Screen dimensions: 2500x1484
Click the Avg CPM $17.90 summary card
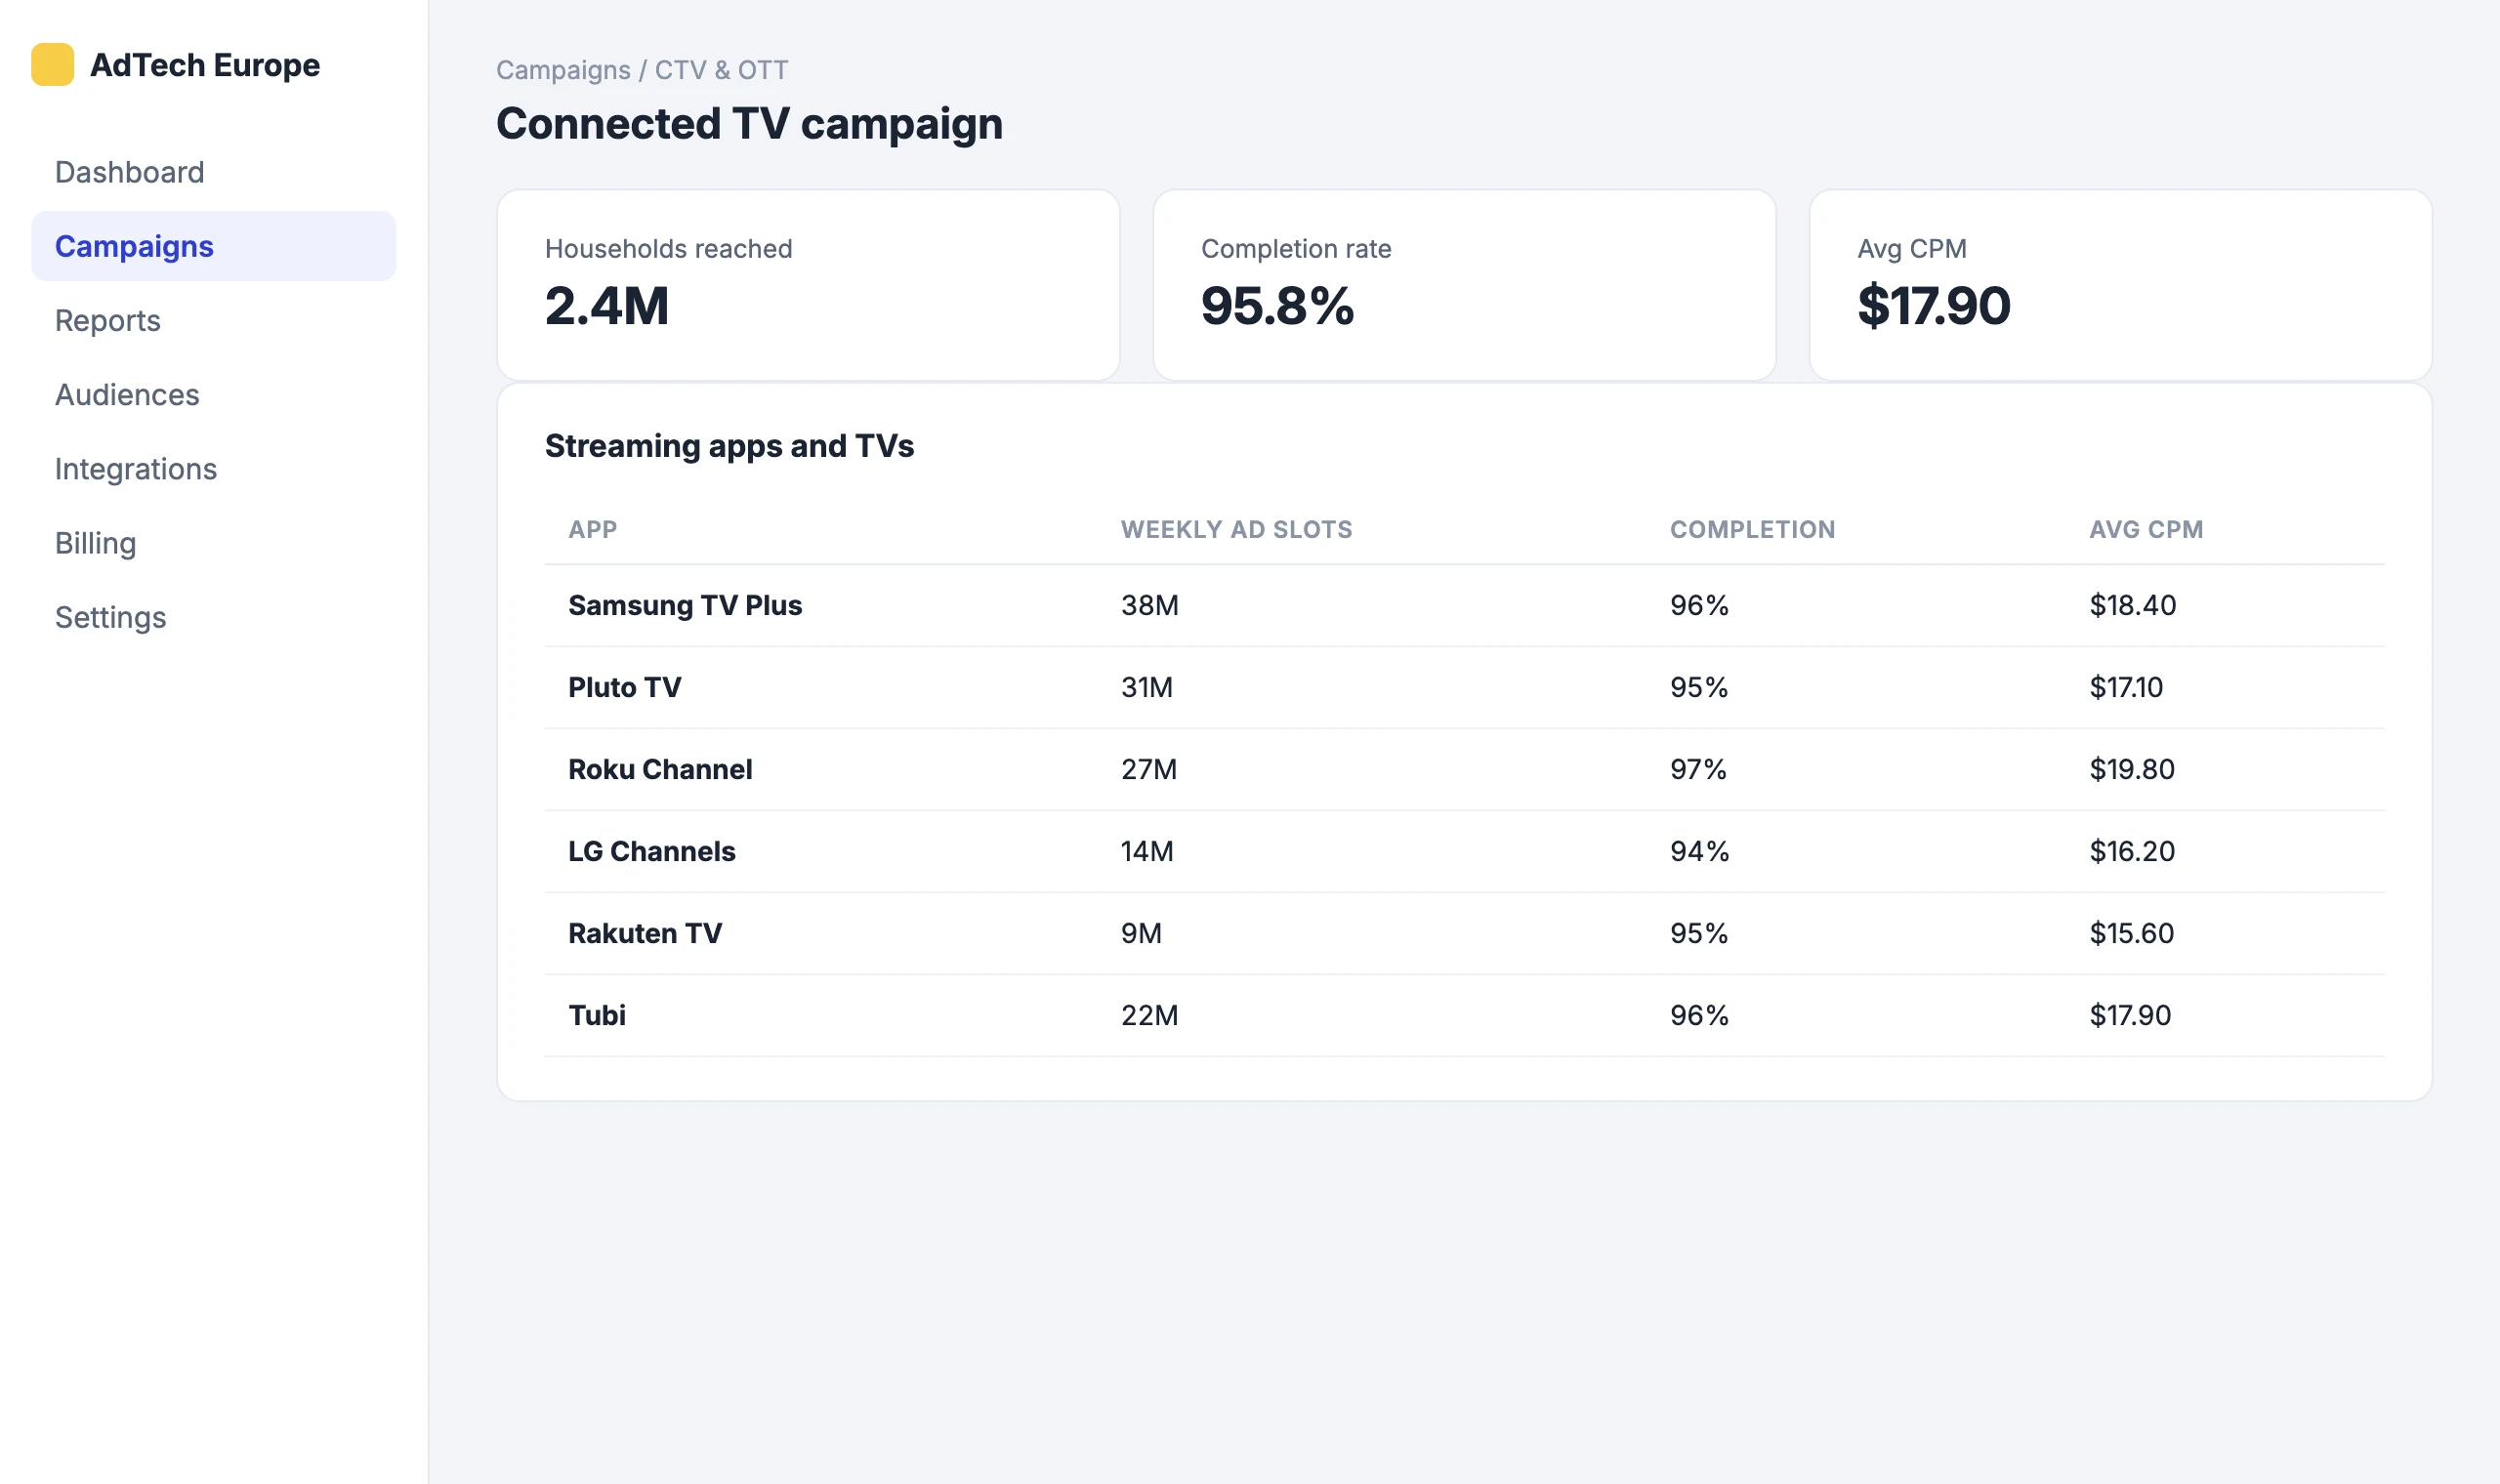[2120, 285]
